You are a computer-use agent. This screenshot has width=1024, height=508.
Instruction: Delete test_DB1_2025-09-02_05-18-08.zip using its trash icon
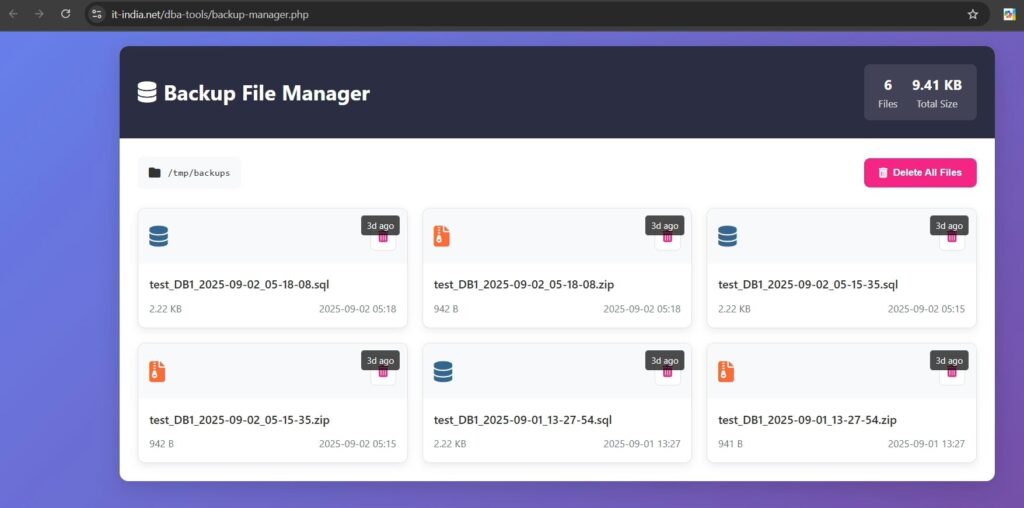point(667,238)
